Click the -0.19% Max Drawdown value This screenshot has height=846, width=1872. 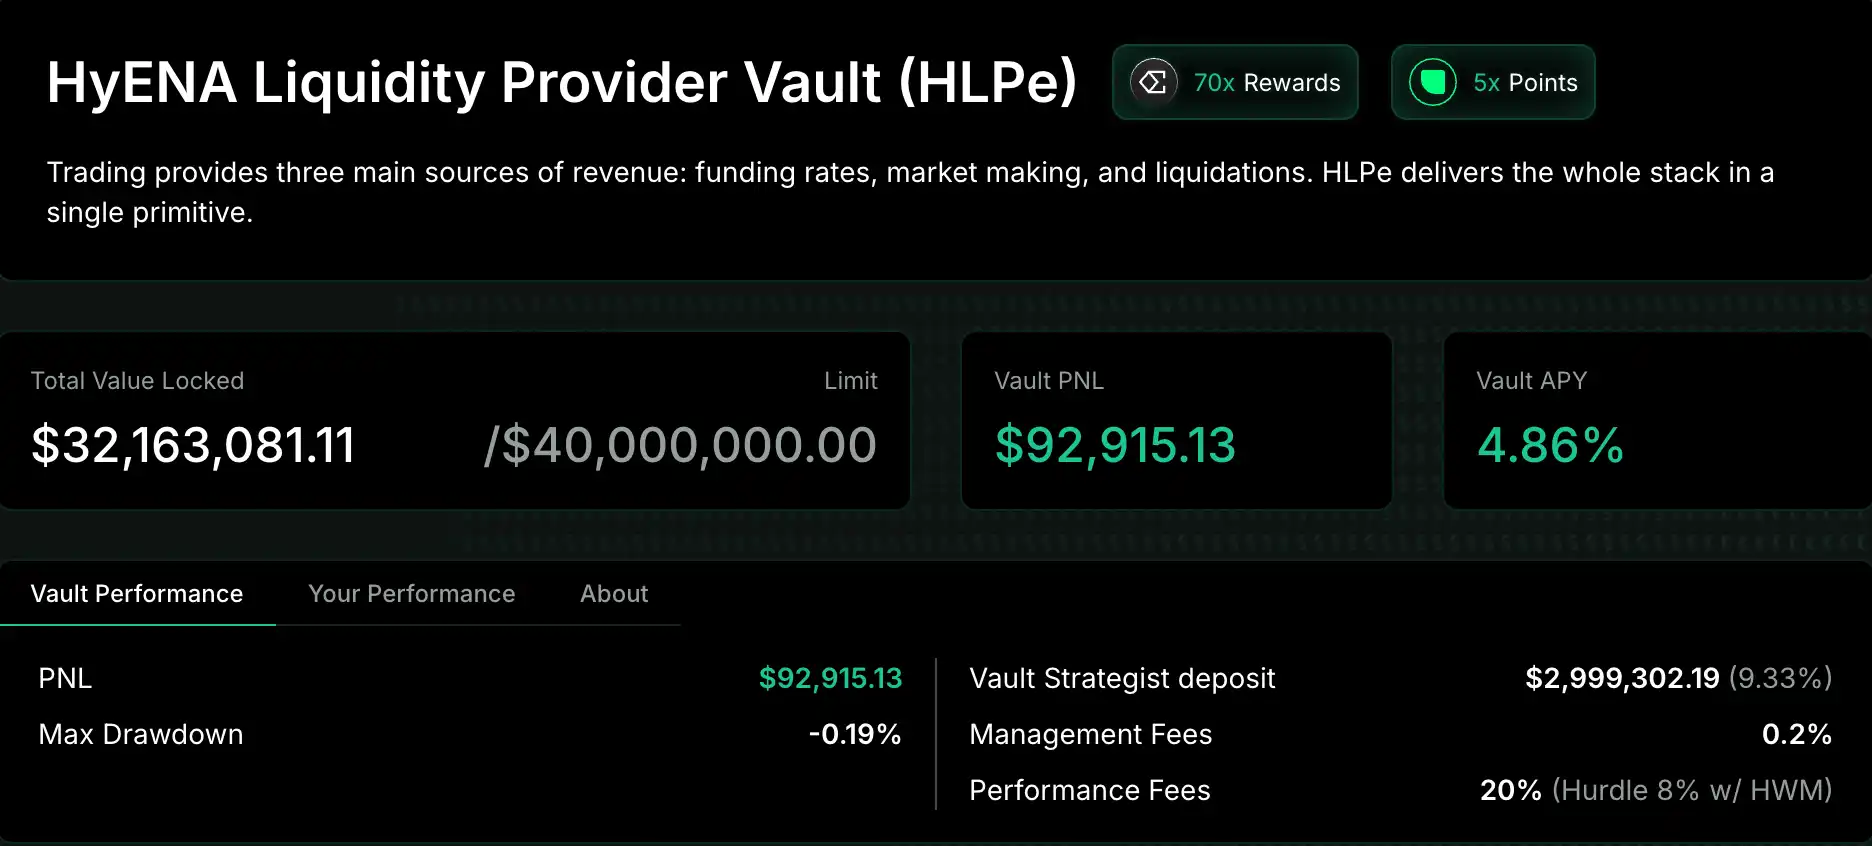pos(855,734)
